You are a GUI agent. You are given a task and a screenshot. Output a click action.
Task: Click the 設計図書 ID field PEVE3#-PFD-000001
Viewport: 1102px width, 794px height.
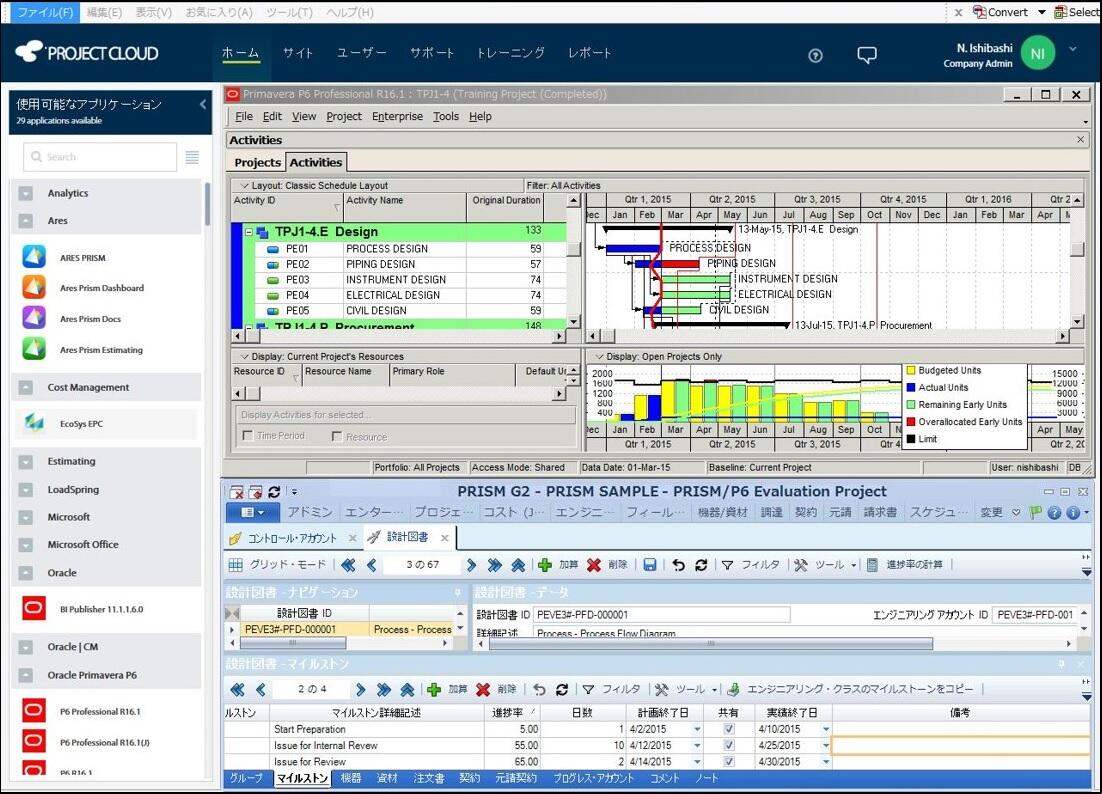click(661, 615)
